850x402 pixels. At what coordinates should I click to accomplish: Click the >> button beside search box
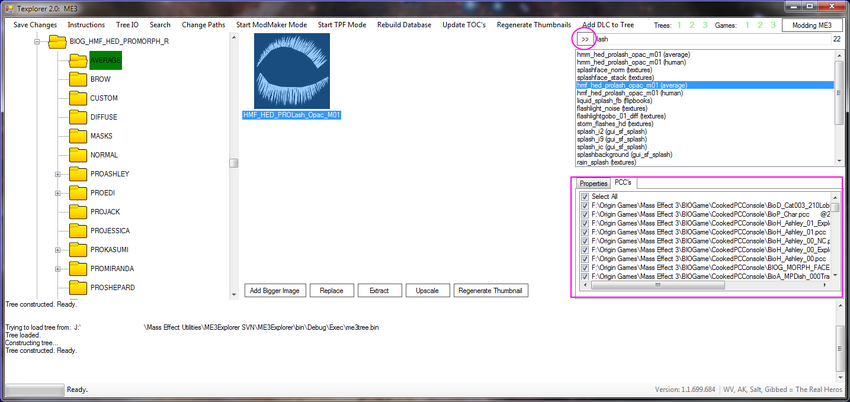coord(584,40)
